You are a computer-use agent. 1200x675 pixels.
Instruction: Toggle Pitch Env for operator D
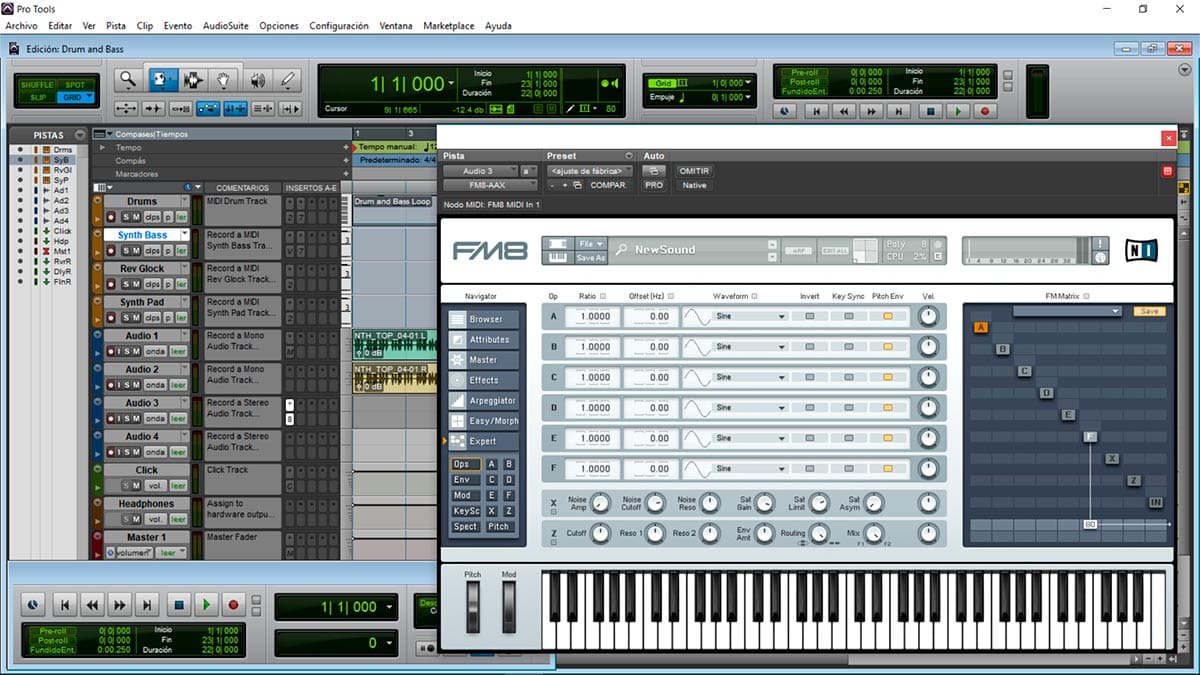tap(887, 407)
